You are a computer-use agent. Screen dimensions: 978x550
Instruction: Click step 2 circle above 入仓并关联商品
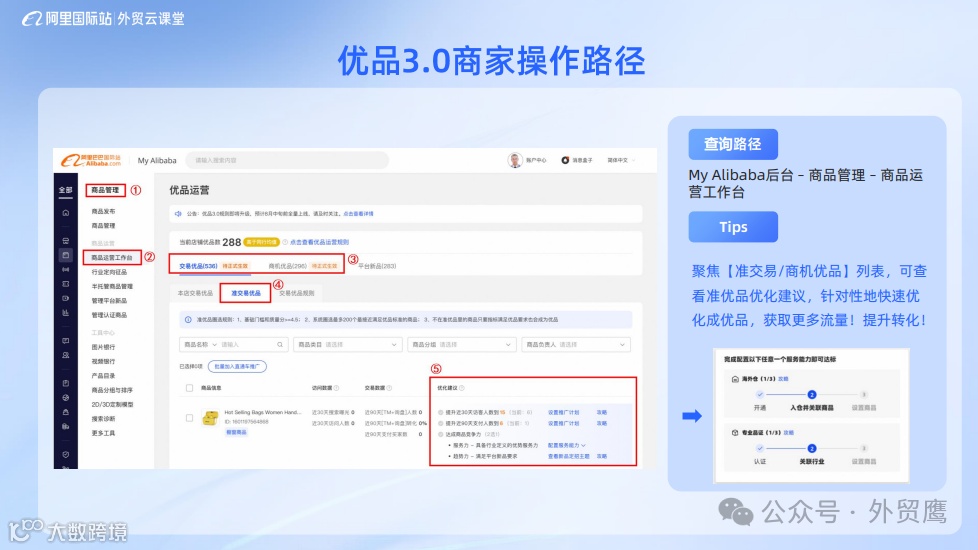[x=811, y=394]
